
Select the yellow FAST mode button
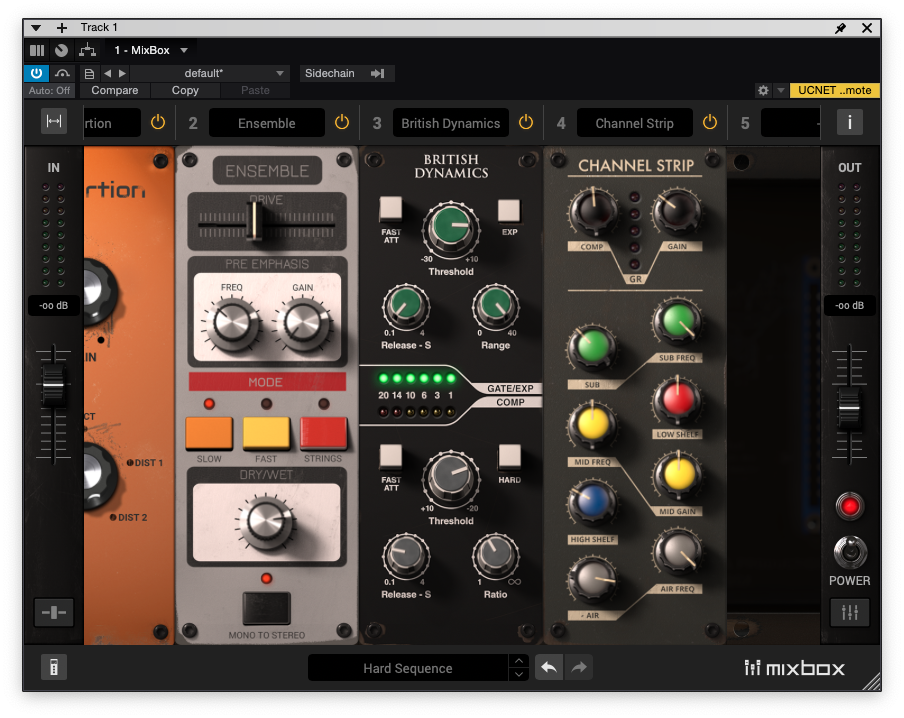click(266, 433)
